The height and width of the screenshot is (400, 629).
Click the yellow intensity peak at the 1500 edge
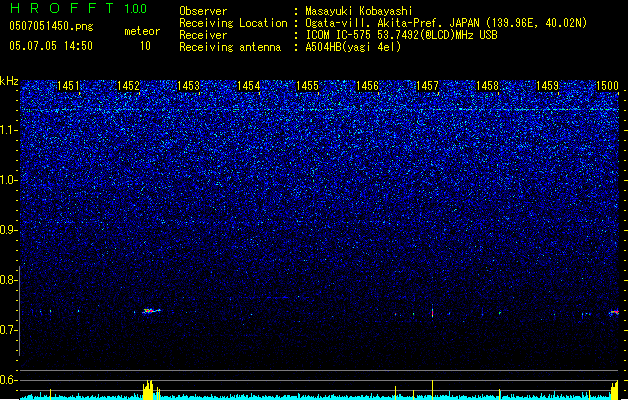tap(615, 390)
